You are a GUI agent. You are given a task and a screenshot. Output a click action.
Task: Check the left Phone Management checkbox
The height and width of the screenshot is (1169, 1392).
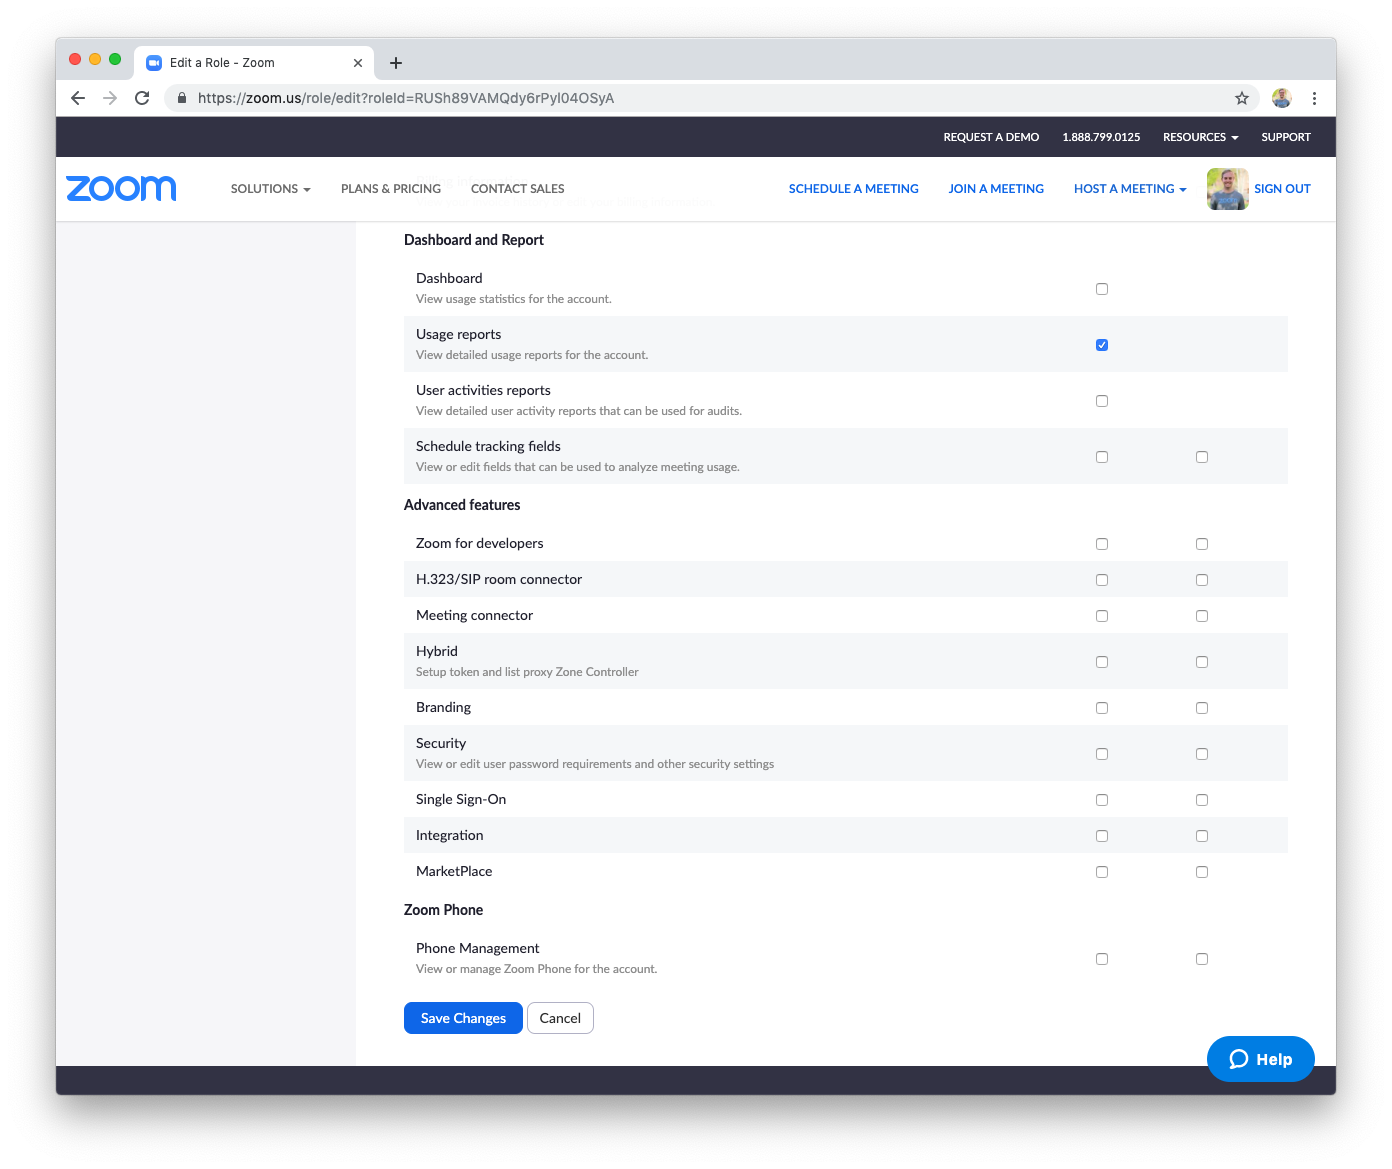(1102, 959)
